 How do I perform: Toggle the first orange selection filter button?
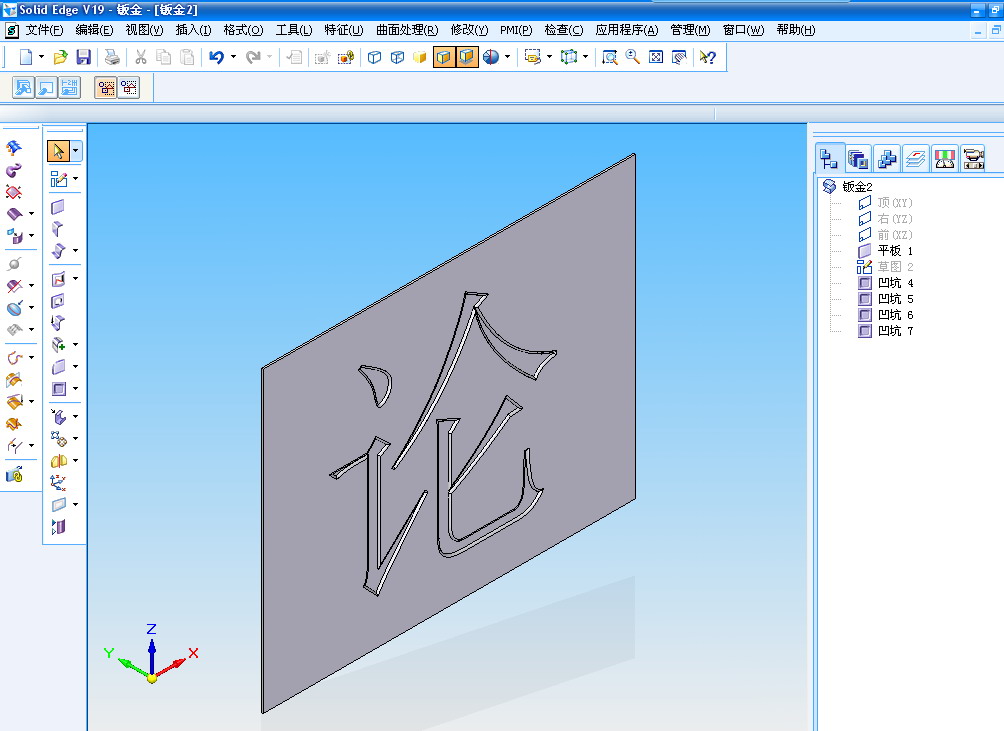click(x=106, y=88)
